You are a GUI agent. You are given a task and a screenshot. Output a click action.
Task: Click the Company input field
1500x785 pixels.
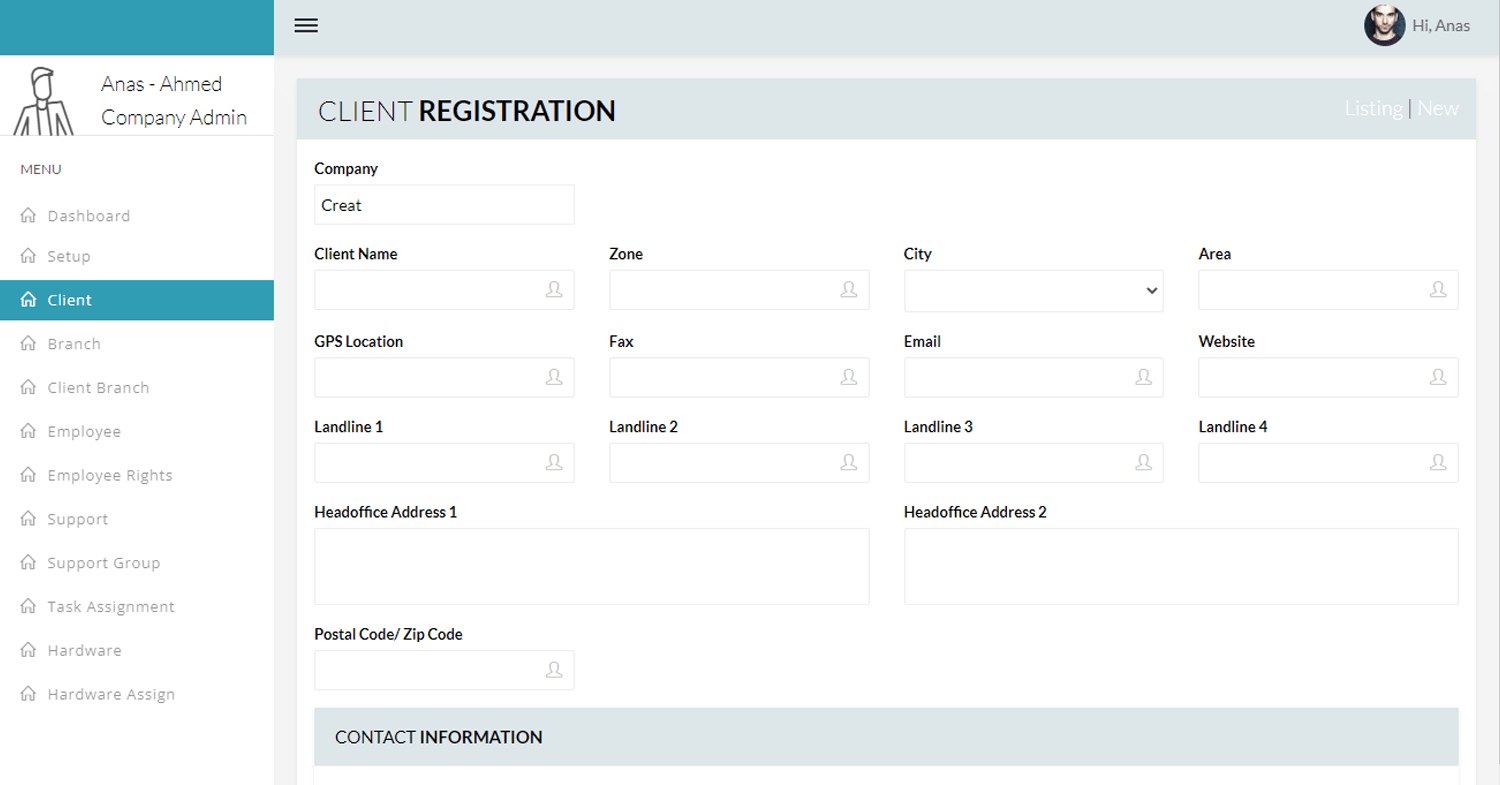(444, 205)
